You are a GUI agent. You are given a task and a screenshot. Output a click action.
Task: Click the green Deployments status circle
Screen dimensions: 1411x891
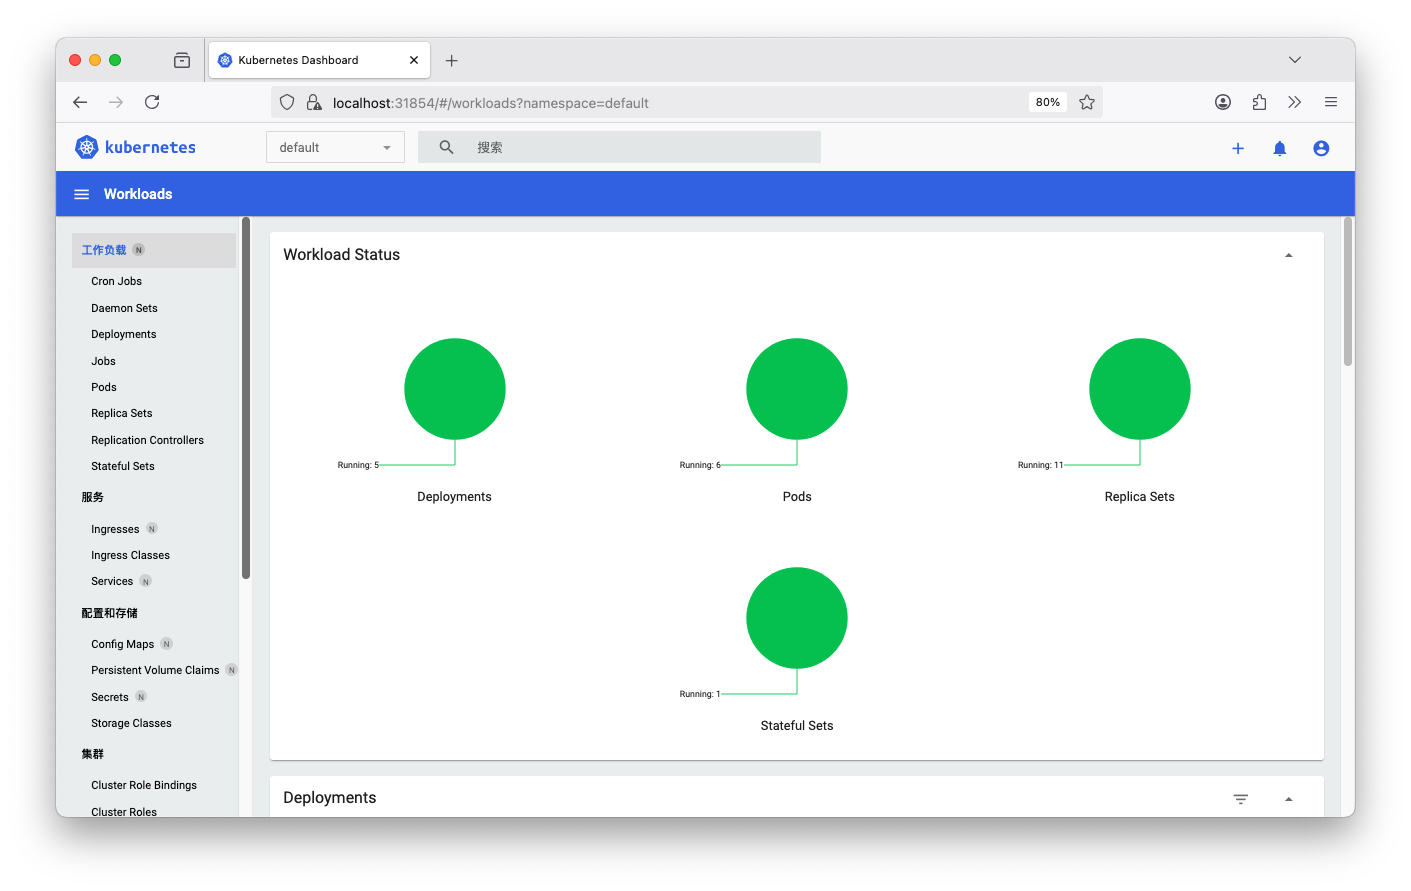455,389
